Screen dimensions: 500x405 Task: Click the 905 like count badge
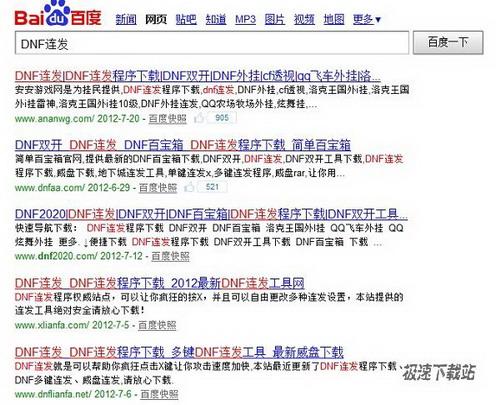pyautogui.click(x=222, y=118)
